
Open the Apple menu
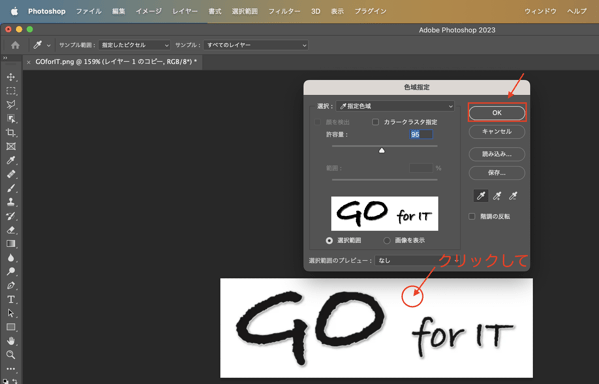14,11
